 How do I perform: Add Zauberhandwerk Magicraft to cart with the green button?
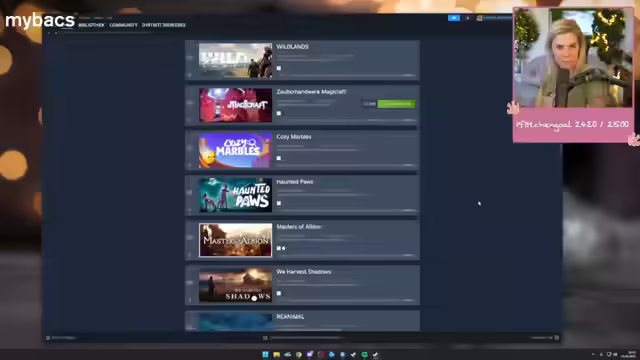click(397, 104)
